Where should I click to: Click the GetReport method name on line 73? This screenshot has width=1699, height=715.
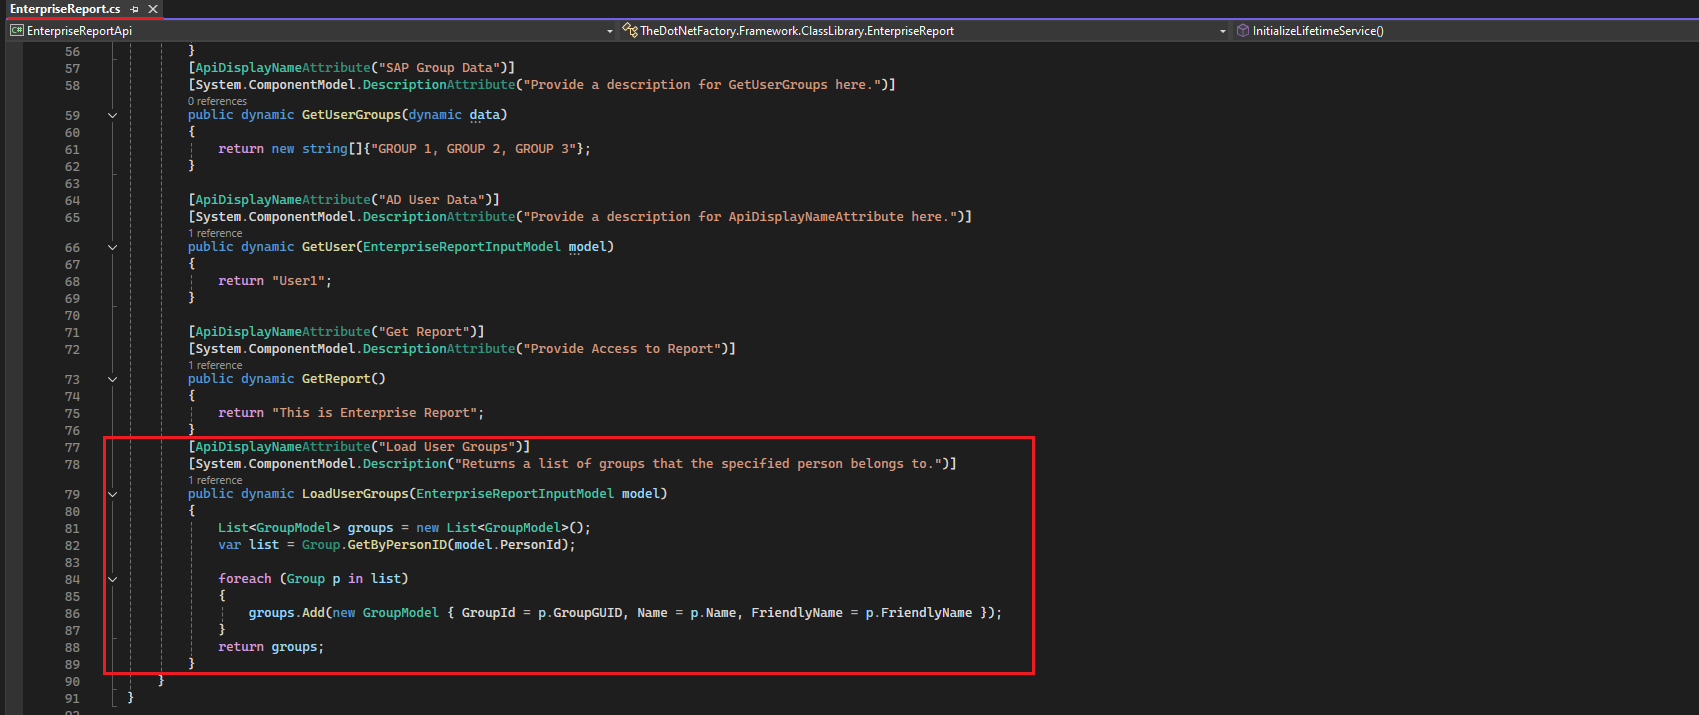click(x=336, y=379)
